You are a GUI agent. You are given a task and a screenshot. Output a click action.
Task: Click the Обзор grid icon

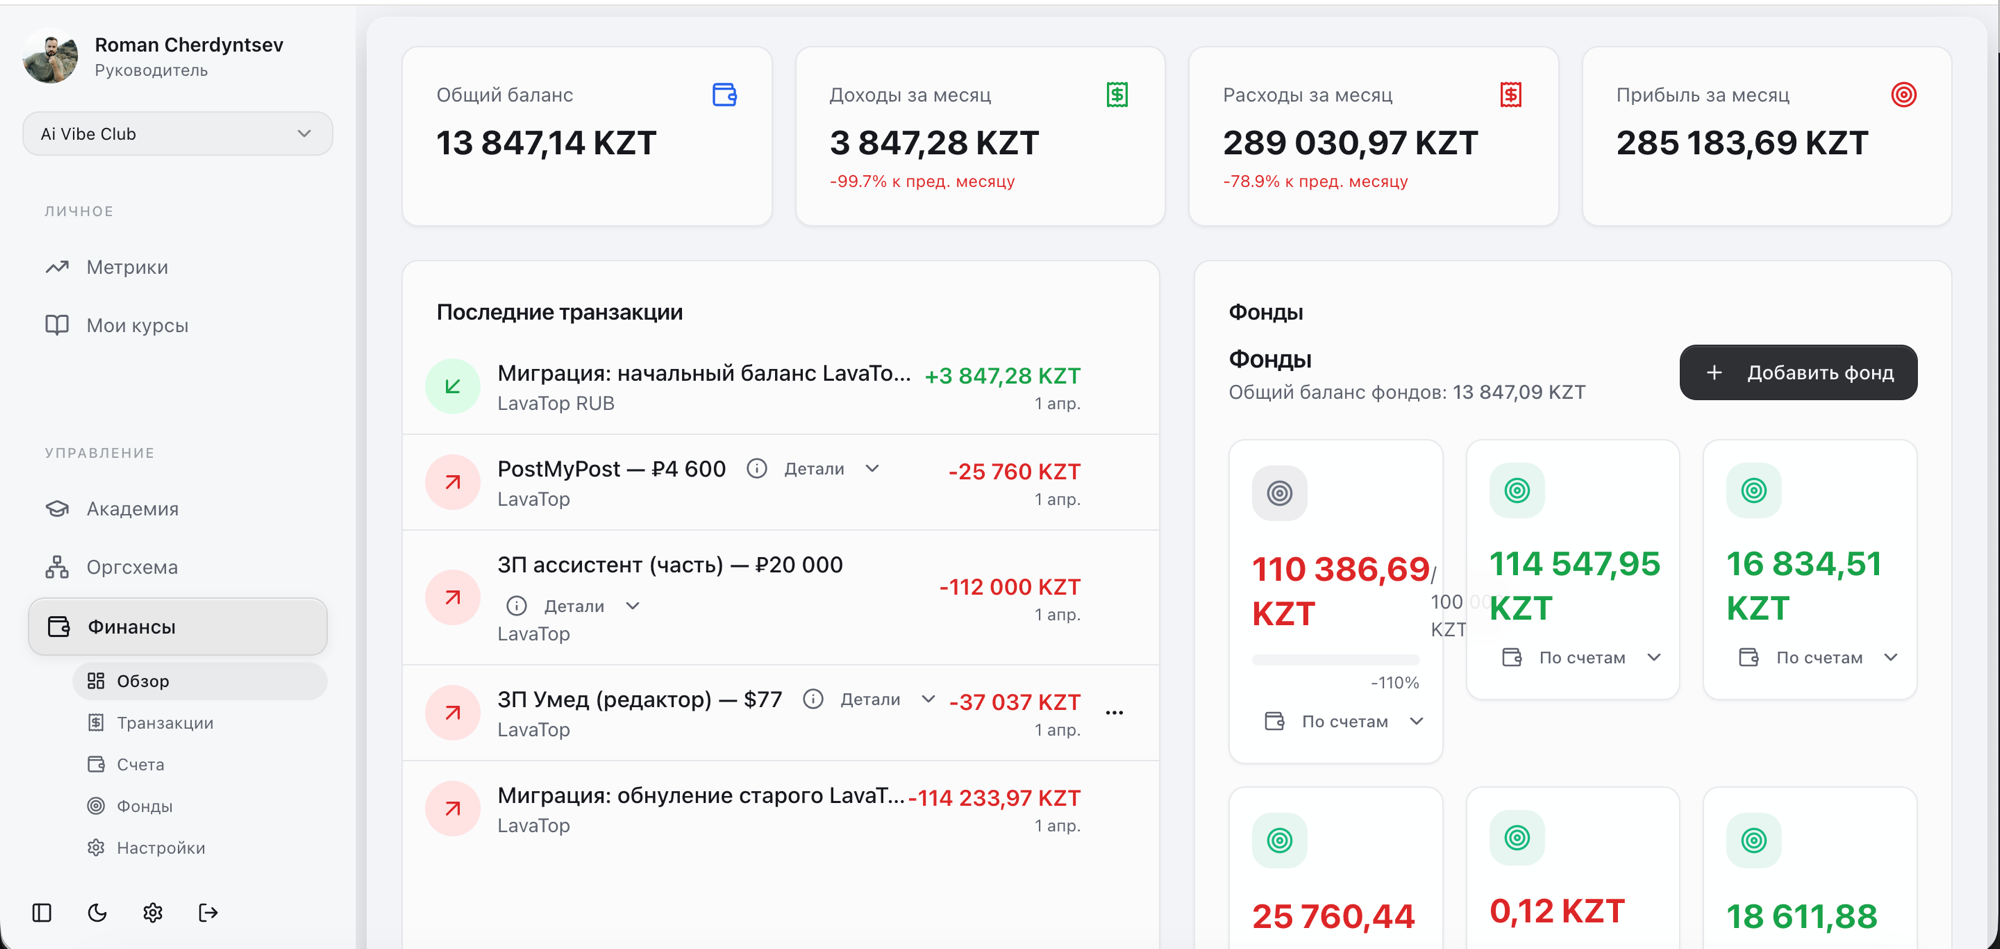coord(96,681)
